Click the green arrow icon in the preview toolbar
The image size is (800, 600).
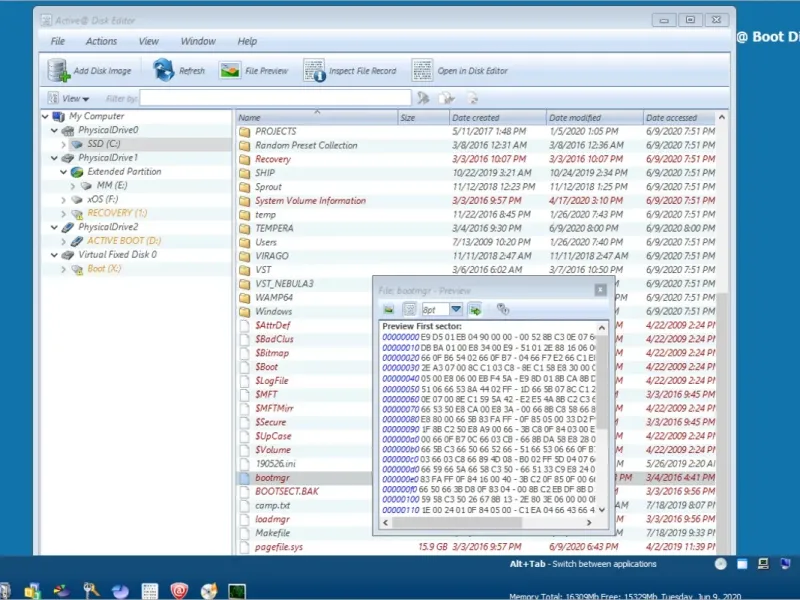click(x=474, y=310)
